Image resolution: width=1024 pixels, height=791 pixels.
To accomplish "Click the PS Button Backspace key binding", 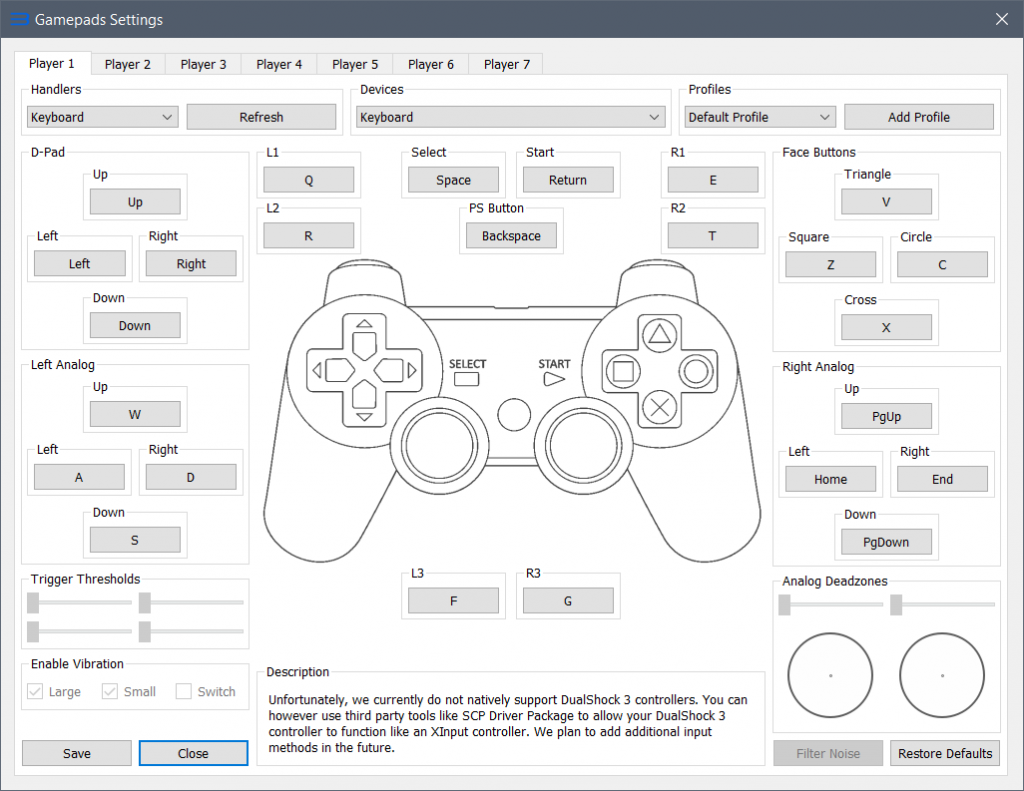I will [511, 236].
